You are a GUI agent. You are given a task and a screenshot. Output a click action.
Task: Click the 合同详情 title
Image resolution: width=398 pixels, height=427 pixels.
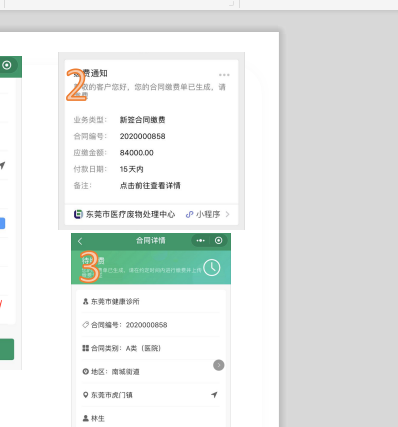[x=151, y=240]
